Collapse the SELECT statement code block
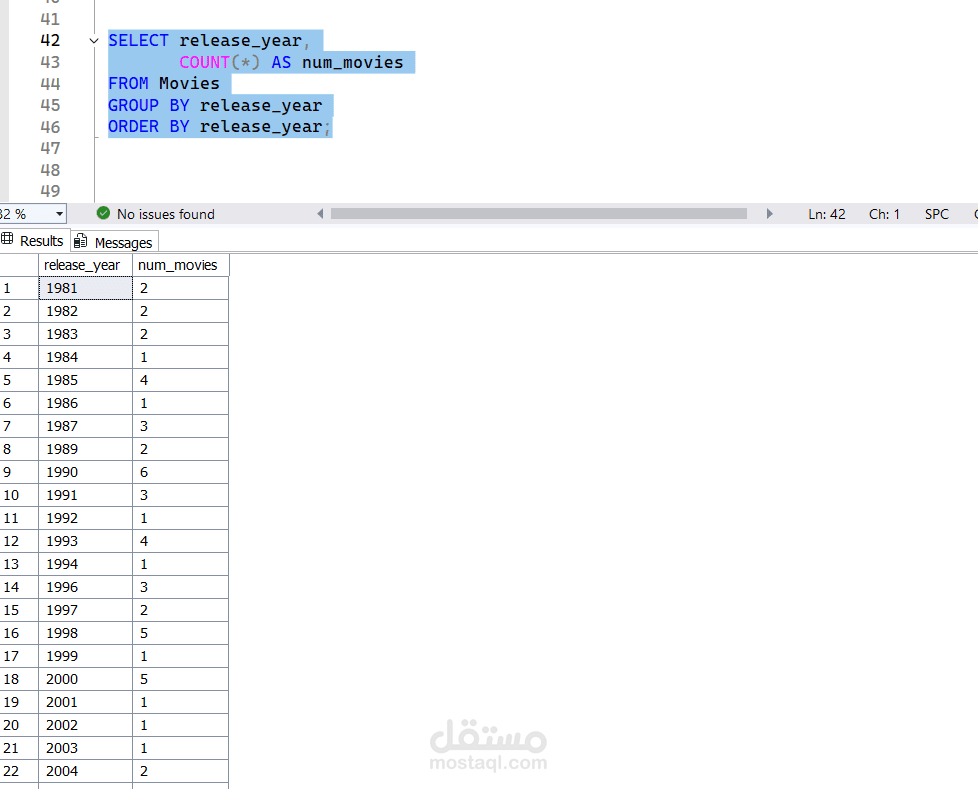Image resolution: width=978 pixels, height=789 pixels. (94, 41)
